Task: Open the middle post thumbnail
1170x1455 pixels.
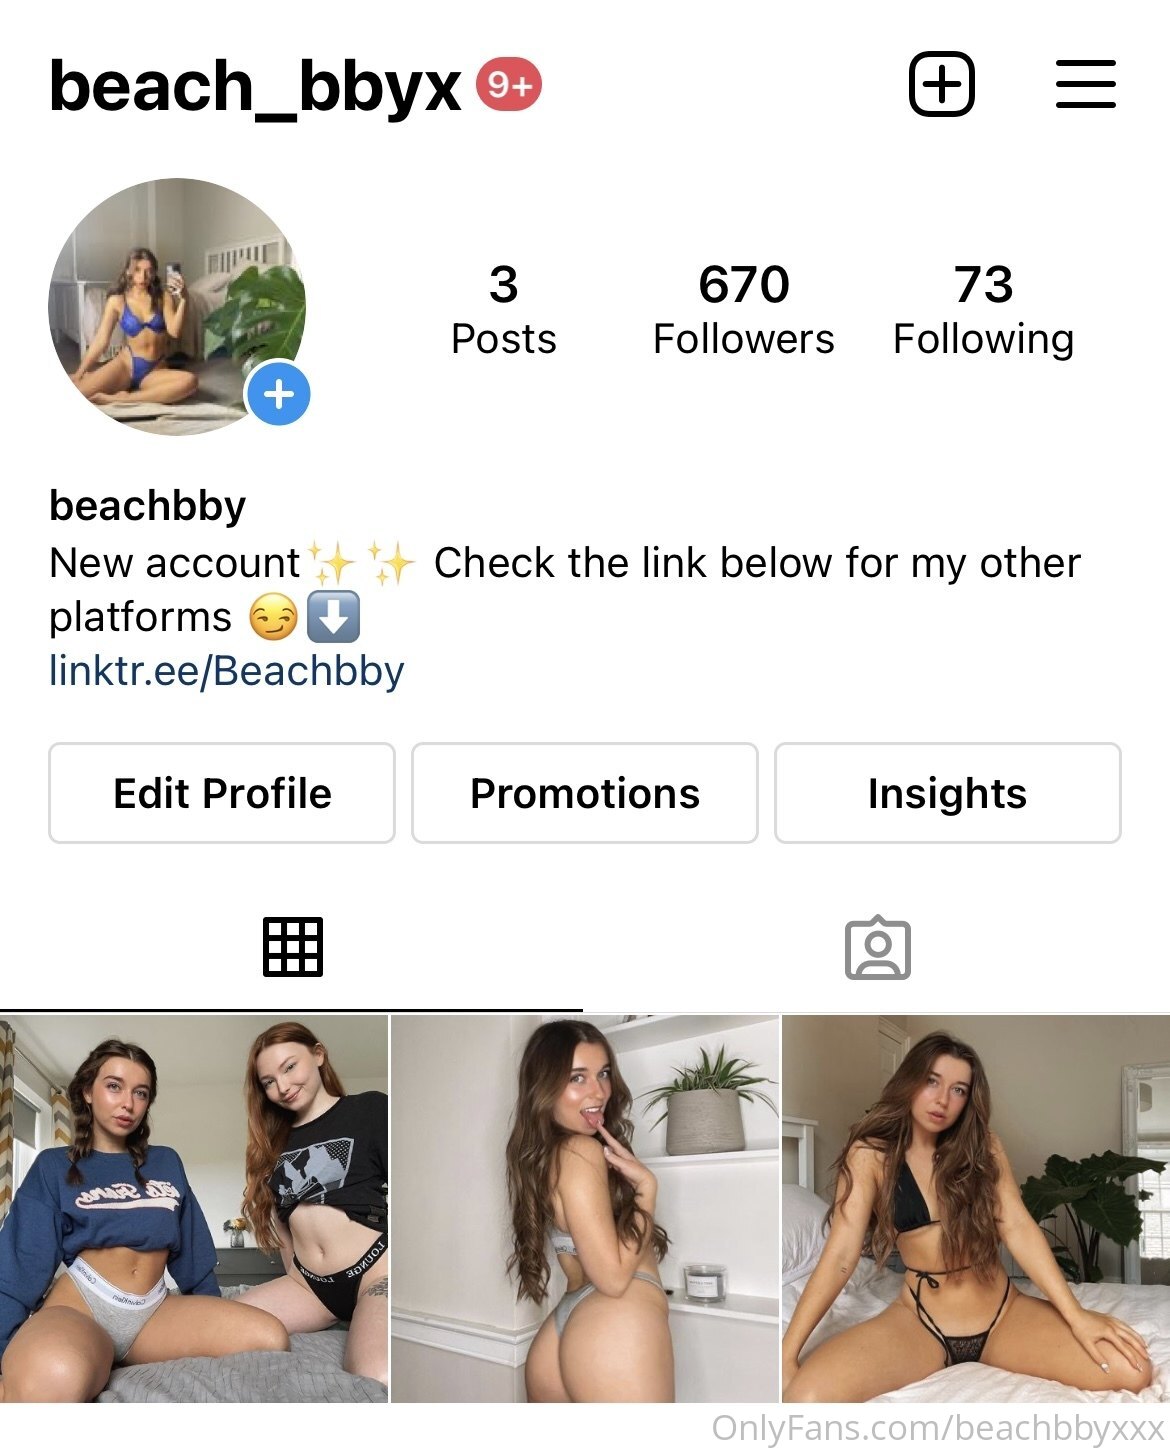Action: pos(585,1209)
